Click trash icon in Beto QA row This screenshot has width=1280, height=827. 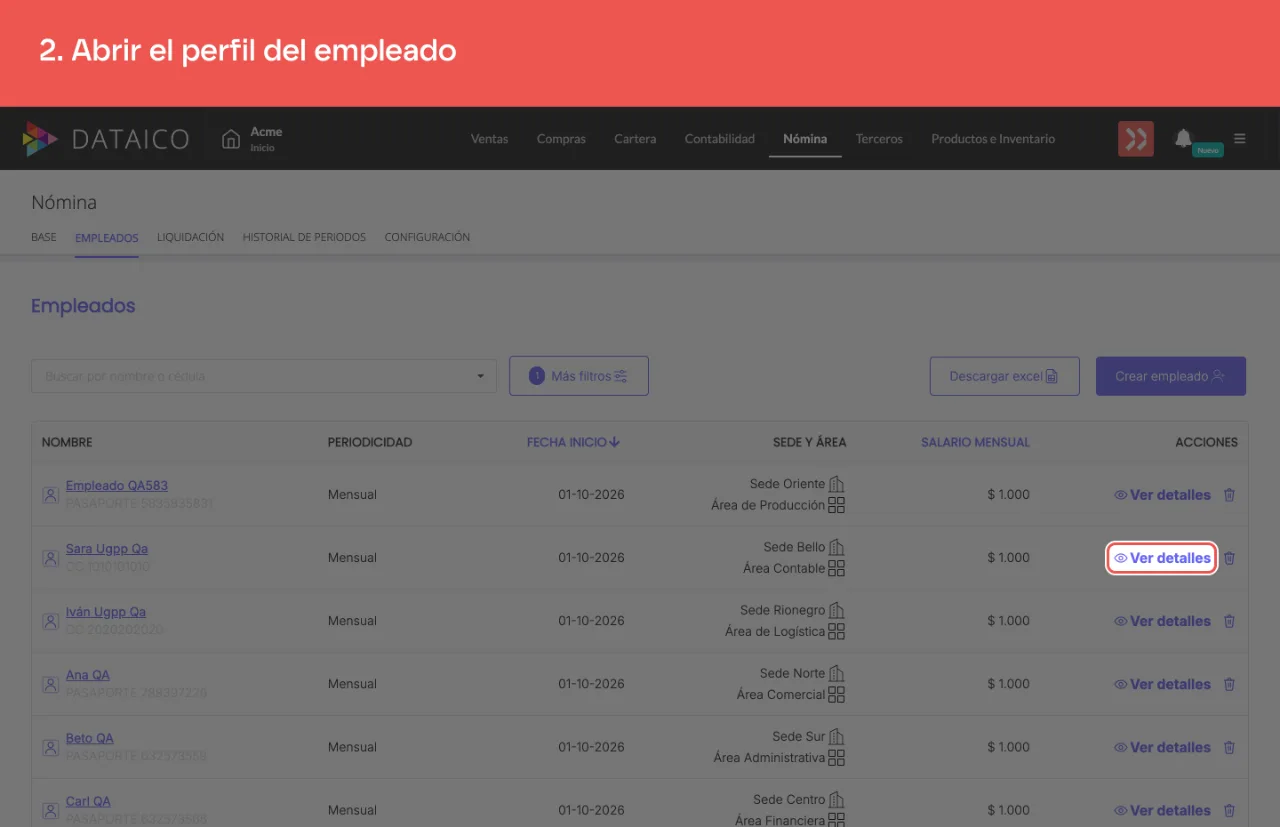1230,747
